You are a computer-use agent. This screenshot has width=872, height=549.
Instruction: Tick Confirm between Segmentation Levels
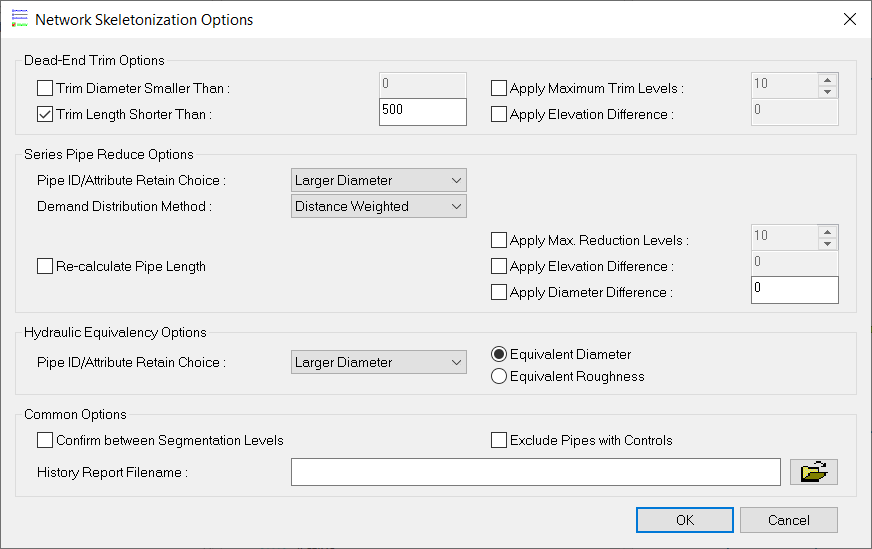click(x=45, y=440)
